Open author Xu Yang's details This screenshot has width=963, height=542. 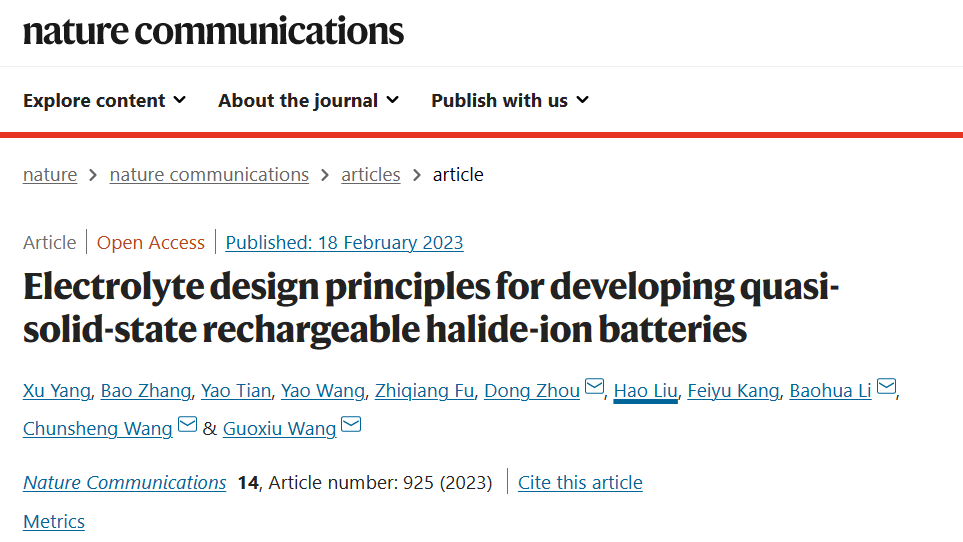[x=57, y=391]
